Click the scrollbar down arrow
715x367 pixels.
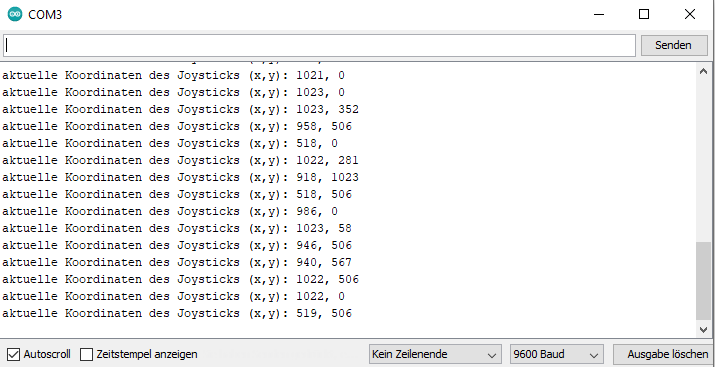pyautogui.click(x=703, y=329)
